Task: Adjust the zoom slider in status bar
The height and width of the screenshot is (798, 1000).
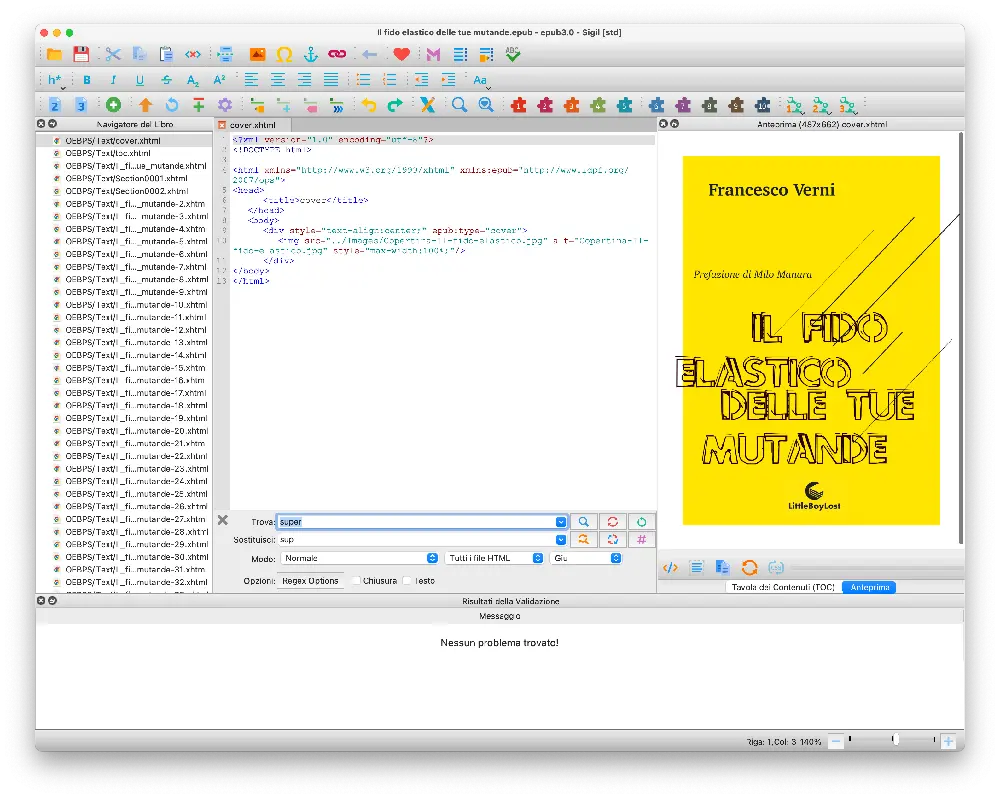Action: coord(895,741)
